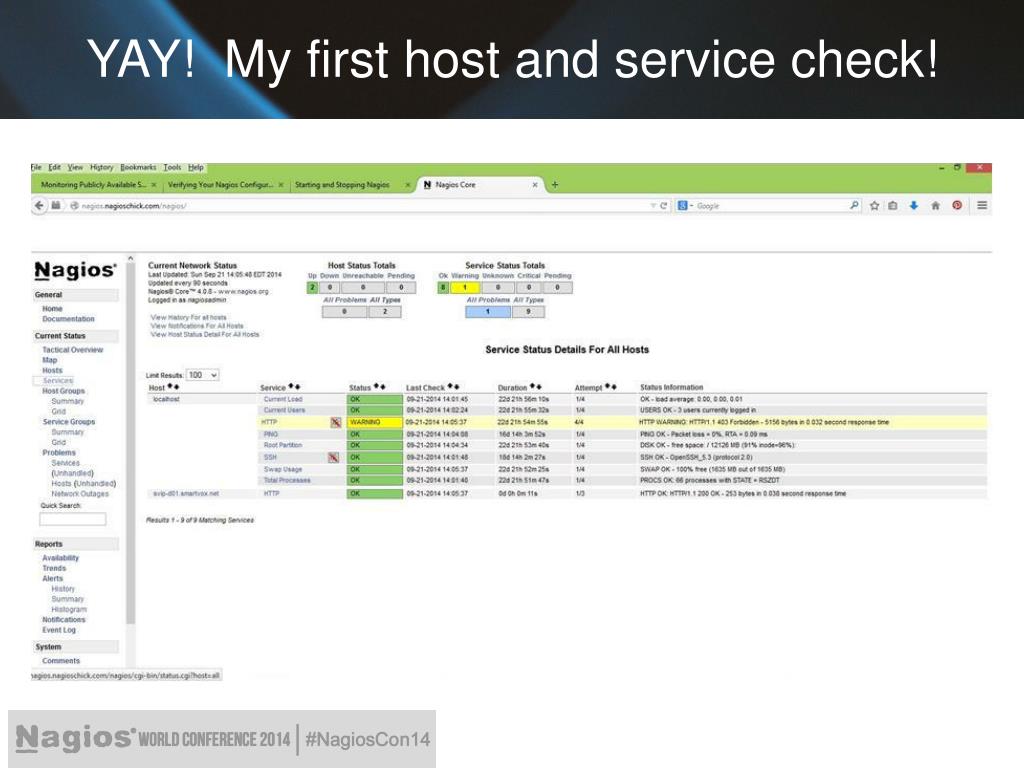Open the View menu

coord(76,168)
